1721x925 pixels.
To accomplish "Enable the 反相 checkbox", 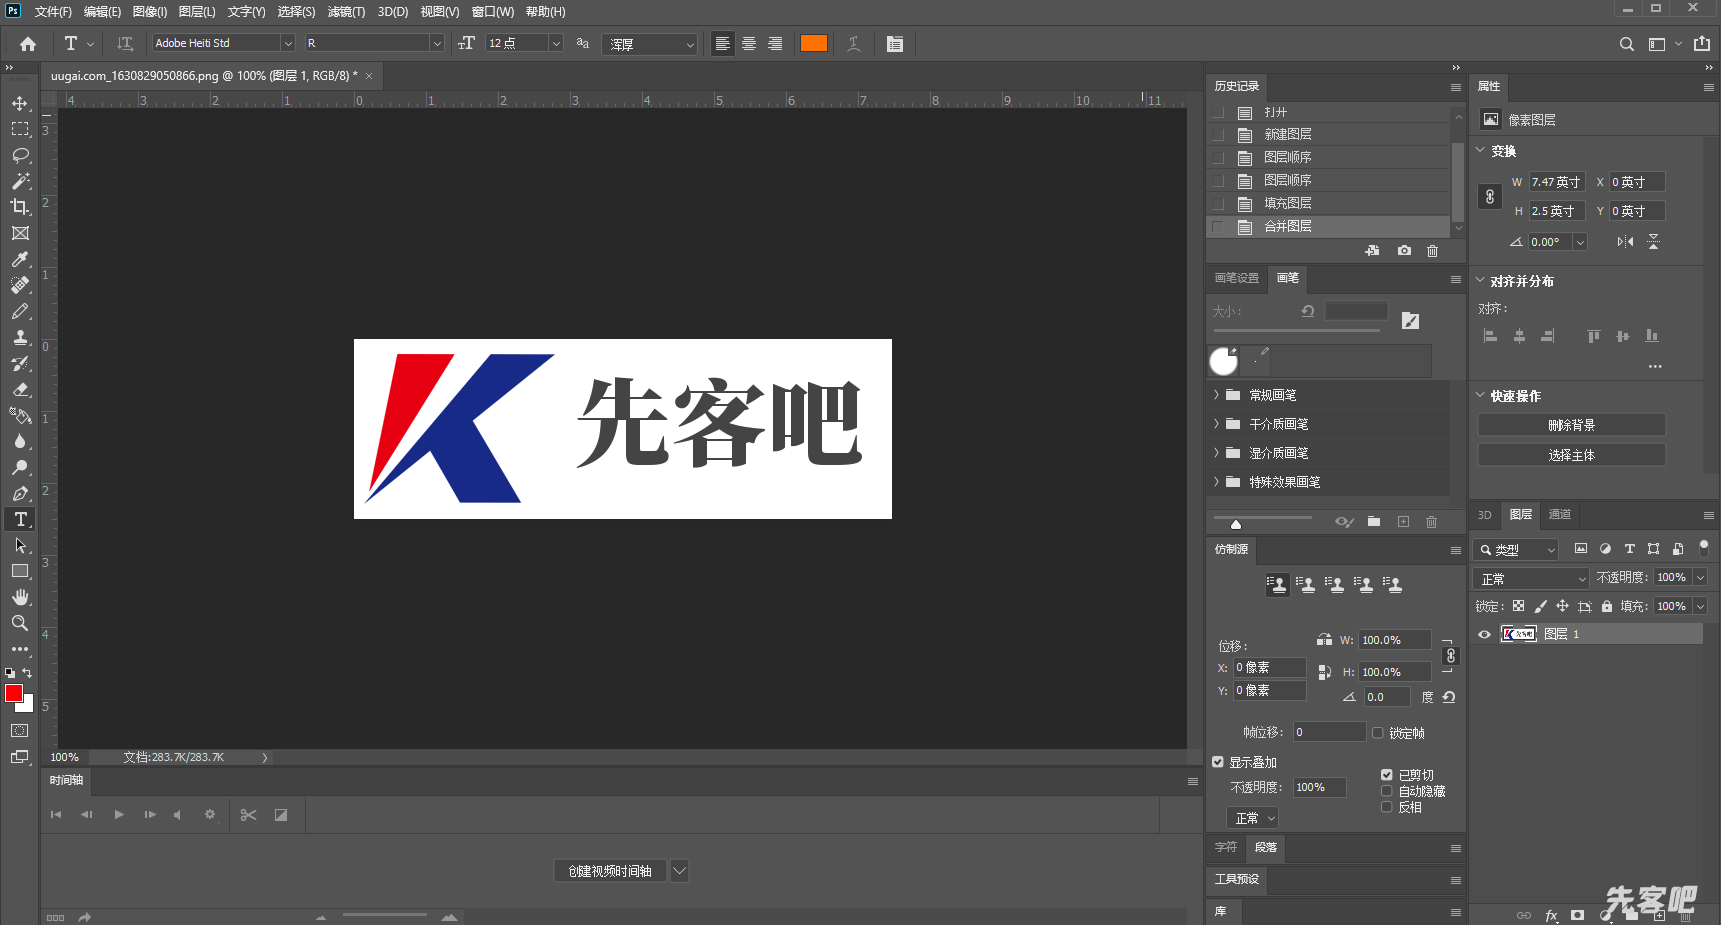I will pos(1387,807).
